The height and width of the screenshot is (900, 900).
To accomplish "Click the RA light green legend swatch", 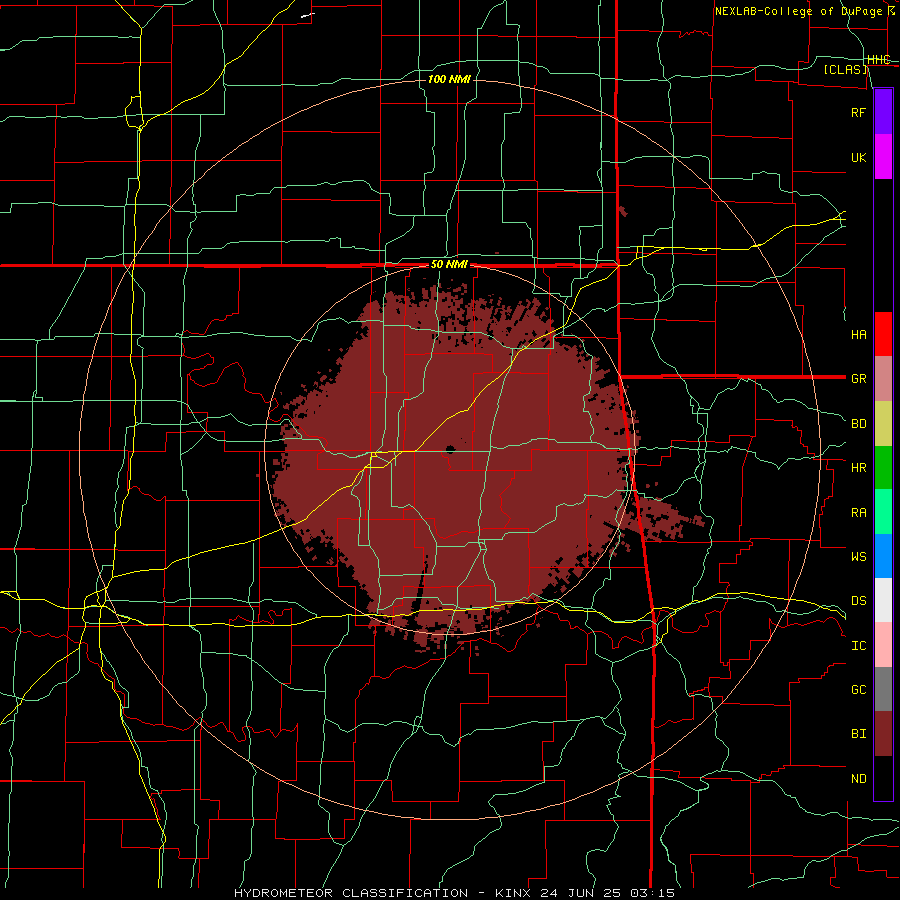I will 883,512.
